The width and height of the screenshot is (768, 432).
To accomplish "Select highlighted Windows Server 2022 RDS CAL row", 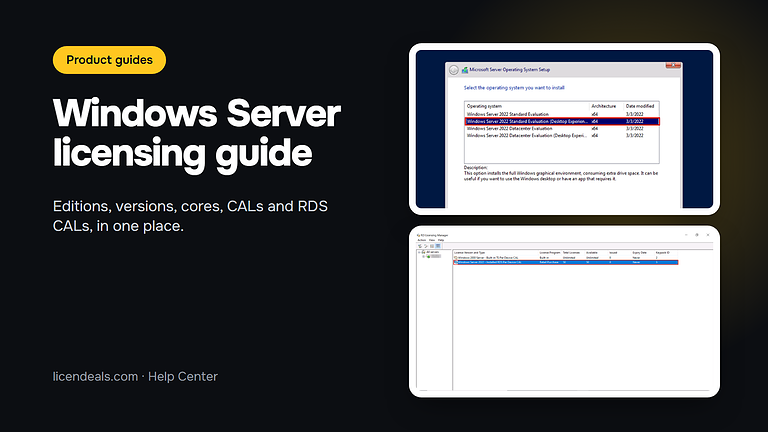I will click(566, 262).
